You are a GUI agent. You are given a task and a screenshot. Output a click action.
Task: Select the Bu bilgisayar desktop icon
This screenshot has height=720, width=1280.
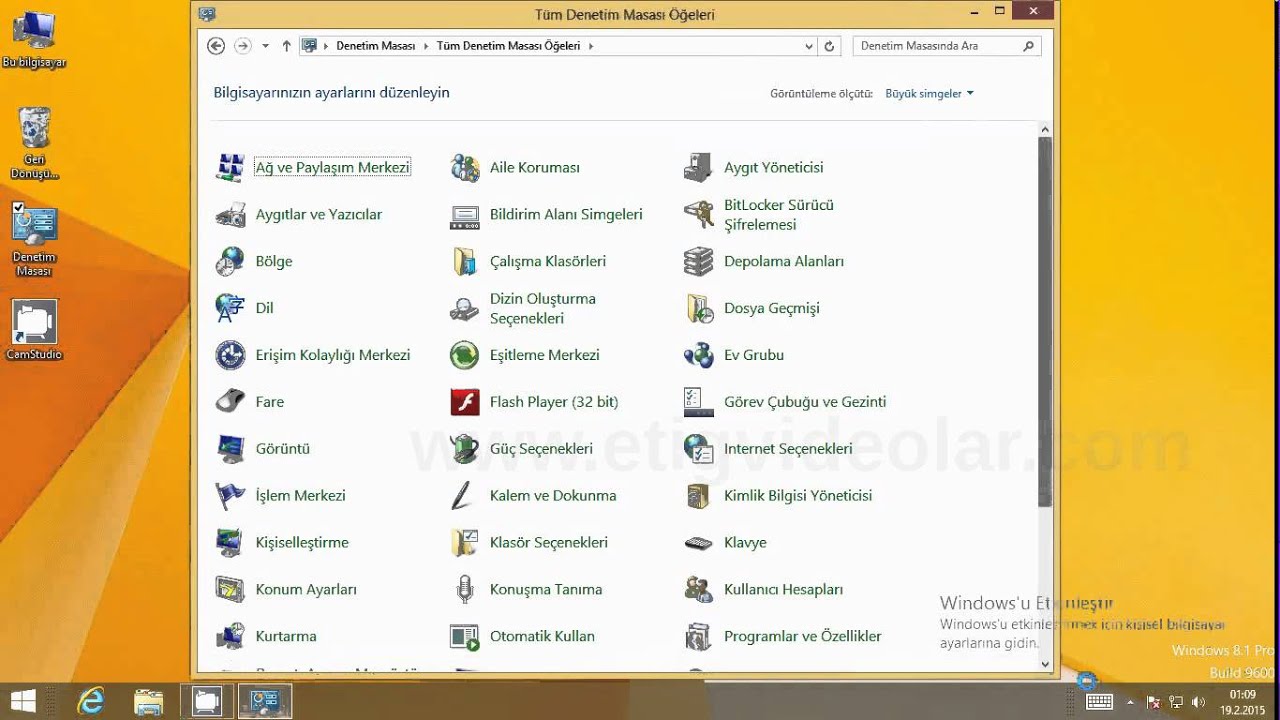click(34, 39)
